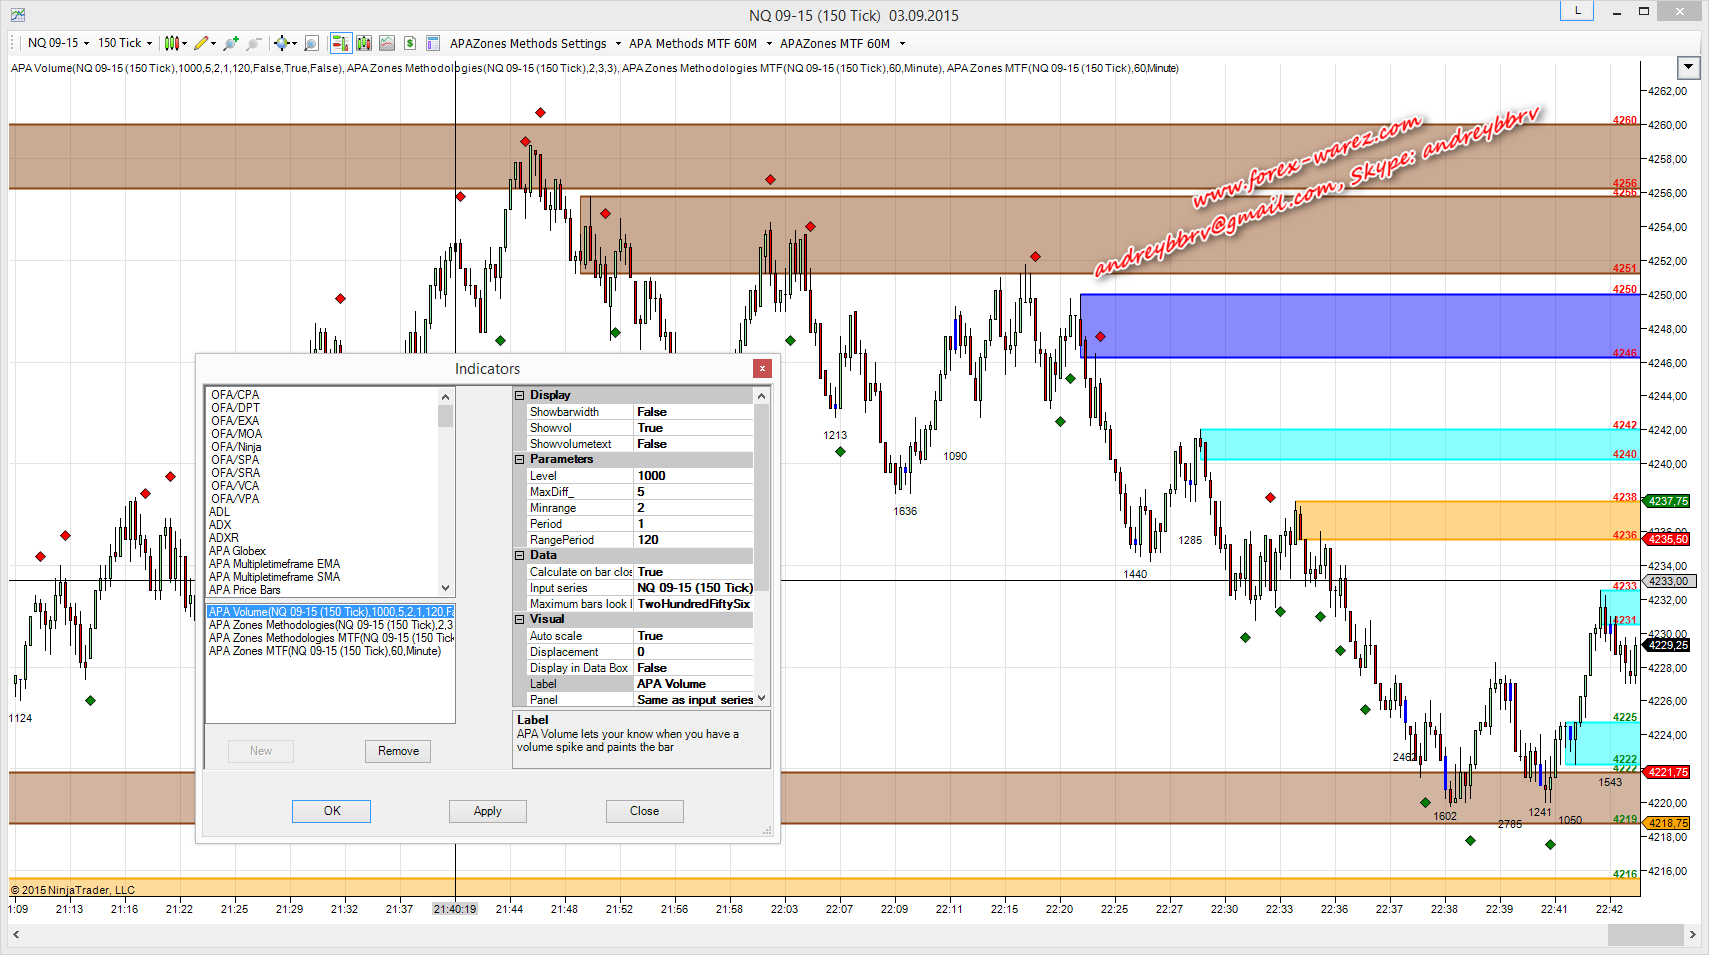Click the chart trader icon
Viewport: 1709px width, 955px height.
pos(340,43)
